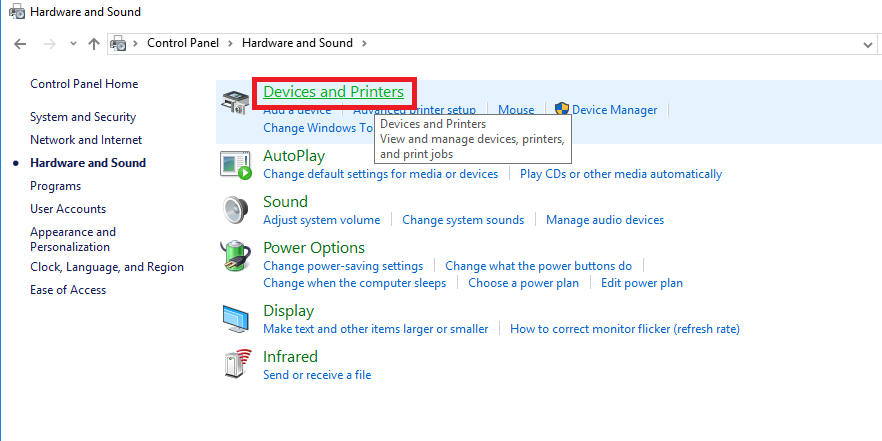The image size is (882, 441).
Task: Open the Sound heading
Action: point(285,201)
